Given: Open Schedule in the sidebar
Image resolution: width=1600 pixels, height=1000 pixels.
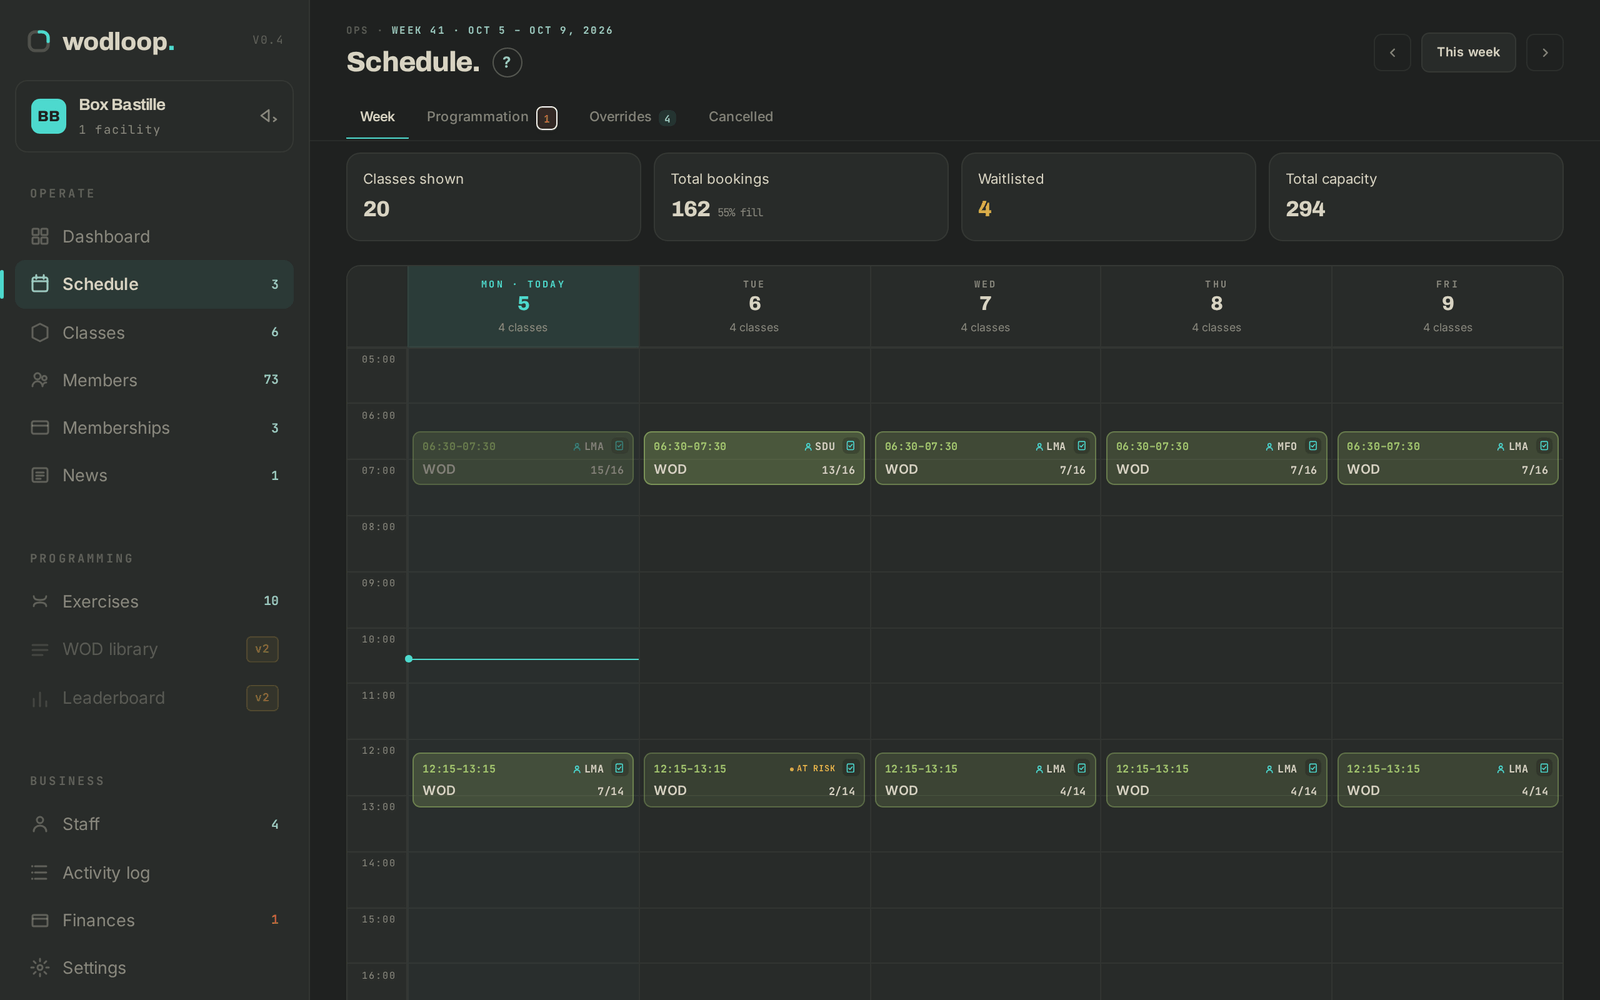Looking at the screenshot, I should 154,284.
